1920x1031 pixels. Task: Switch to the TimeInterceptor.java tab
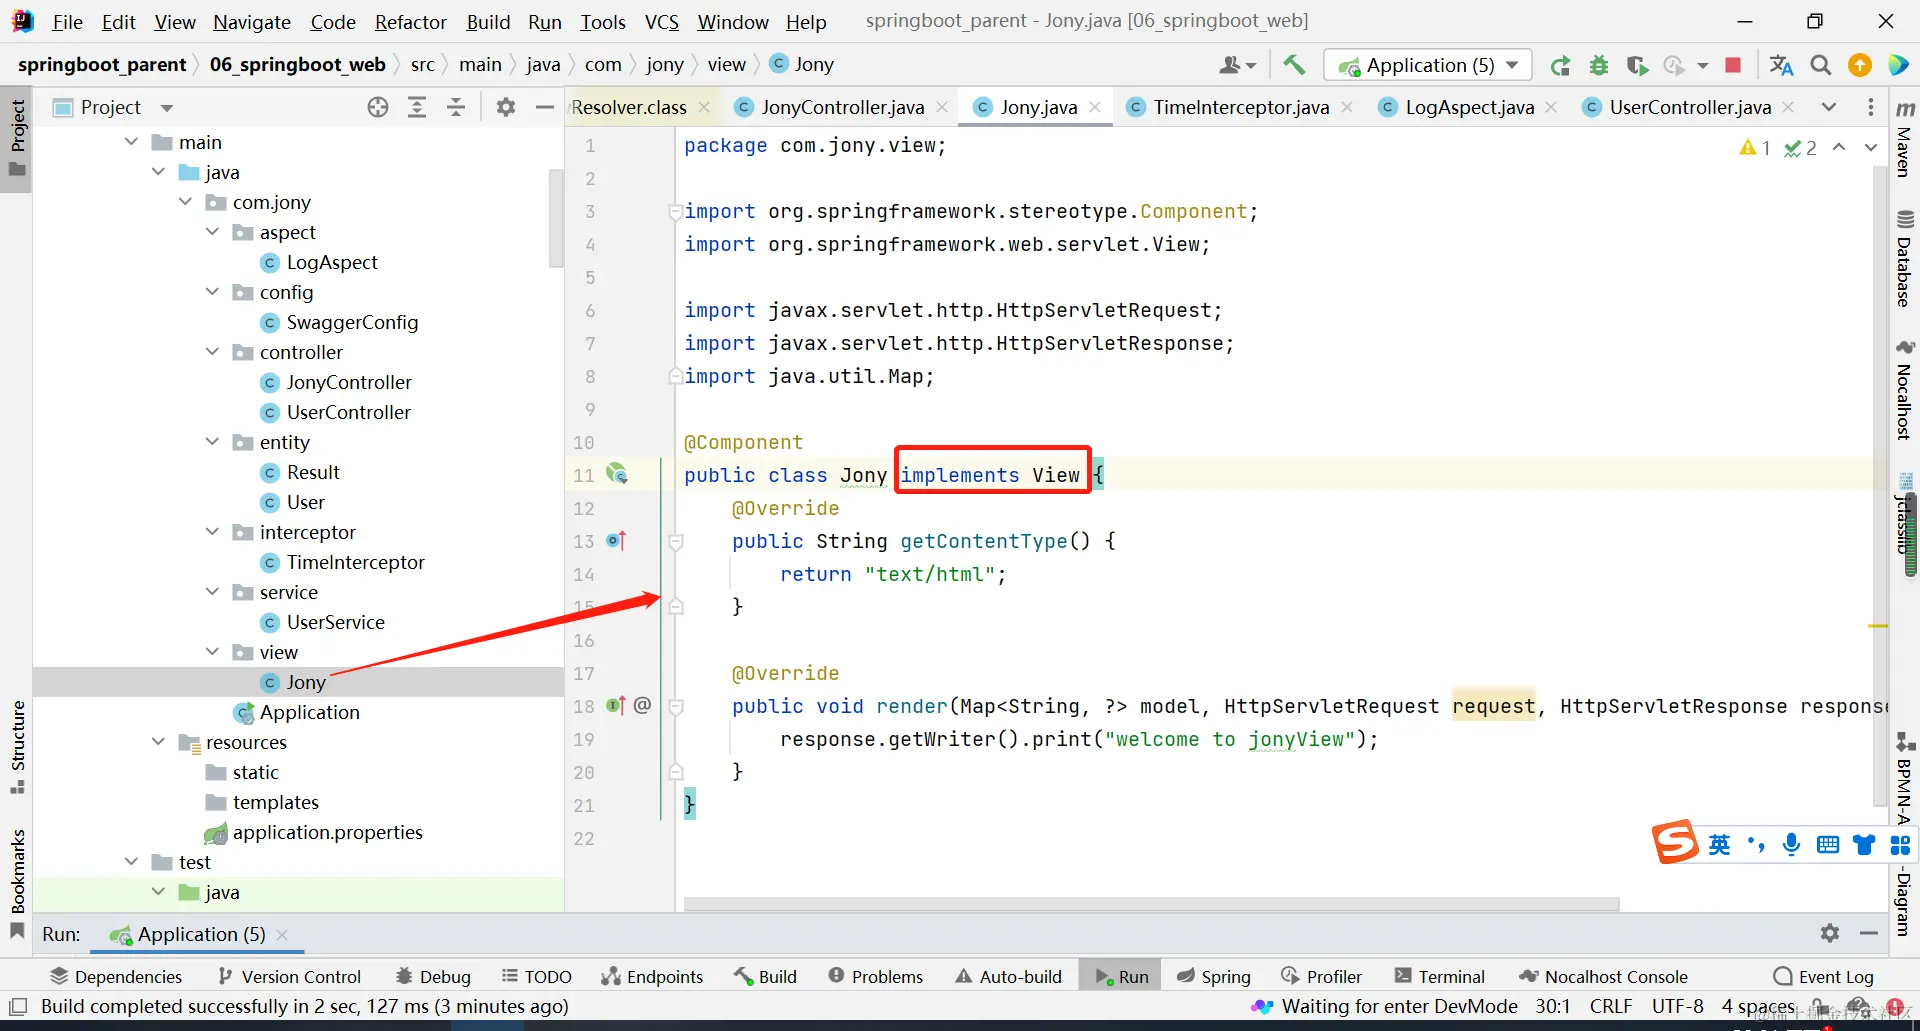[1240, 107]
